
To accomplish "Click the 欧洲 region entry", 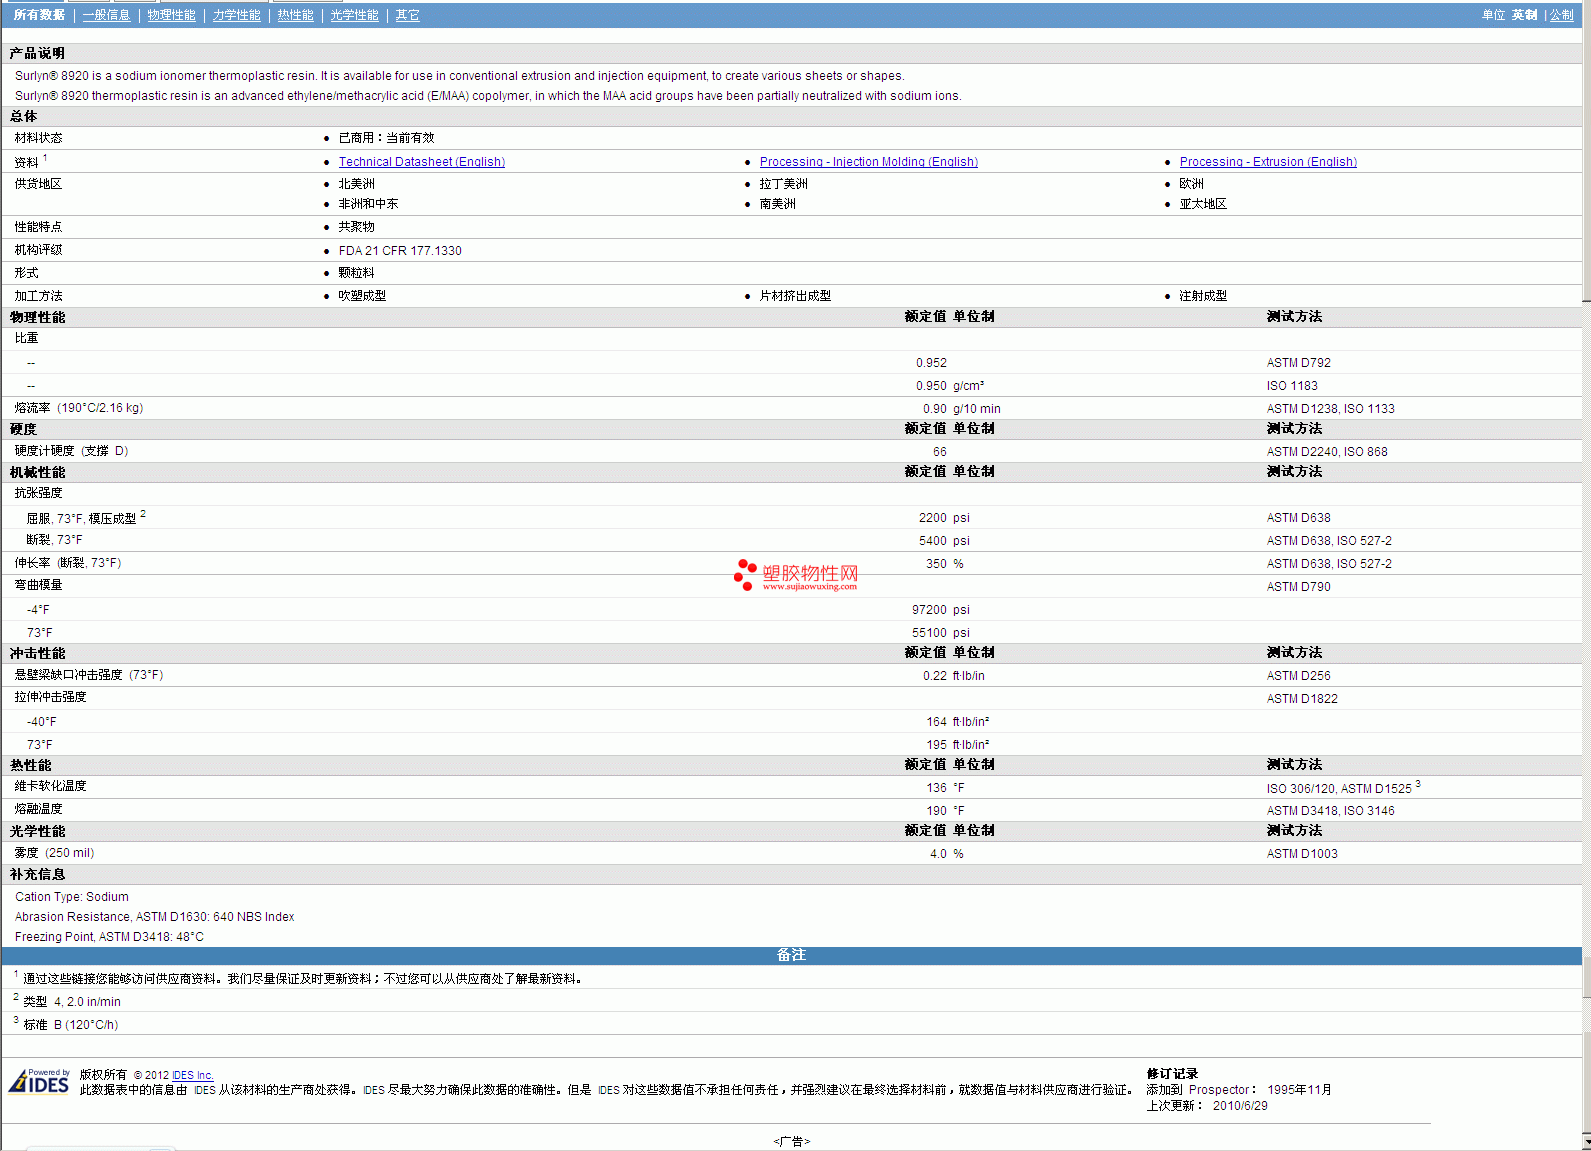I will pos(1191,184).
